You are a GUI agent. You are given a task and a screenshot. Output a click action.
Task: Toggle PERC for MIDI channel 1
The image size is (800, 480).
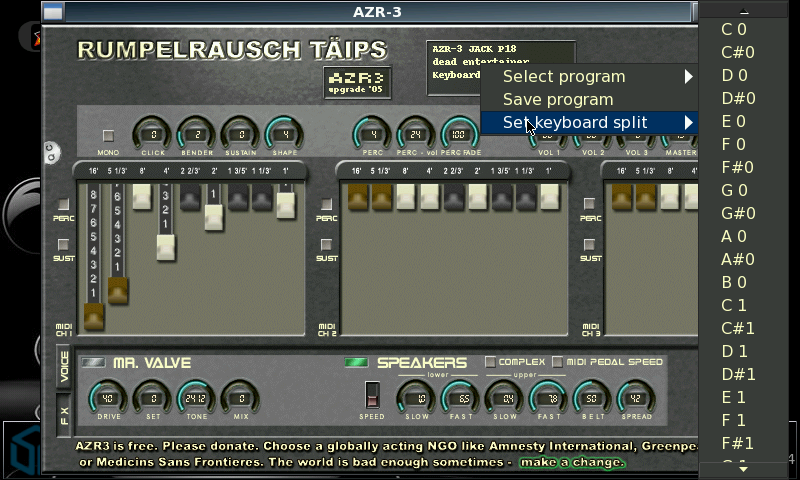pyautogui.click(x=63, y=205)
